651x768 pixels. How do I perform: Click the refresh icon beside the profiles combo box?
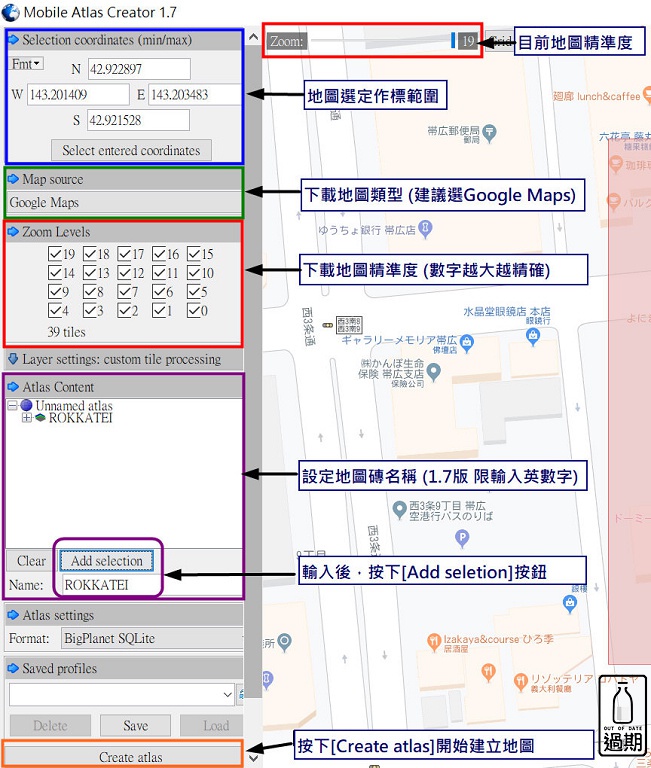[240, 695]
